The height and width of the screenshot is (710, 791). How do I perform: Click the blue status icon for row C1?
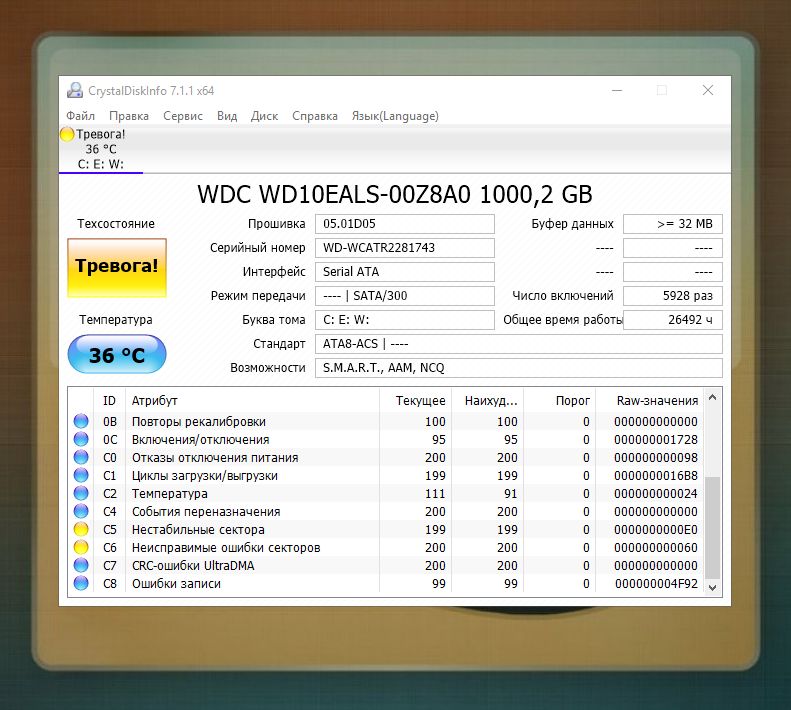click(81, 475)
